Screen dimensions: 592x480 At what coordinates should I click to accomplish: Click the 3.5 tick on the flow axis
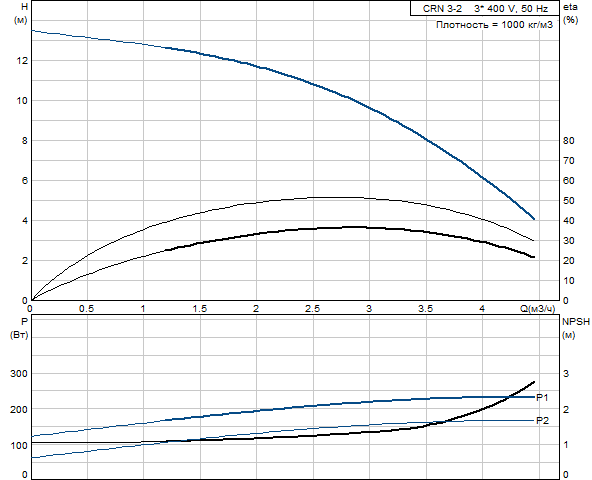[426, 309]
